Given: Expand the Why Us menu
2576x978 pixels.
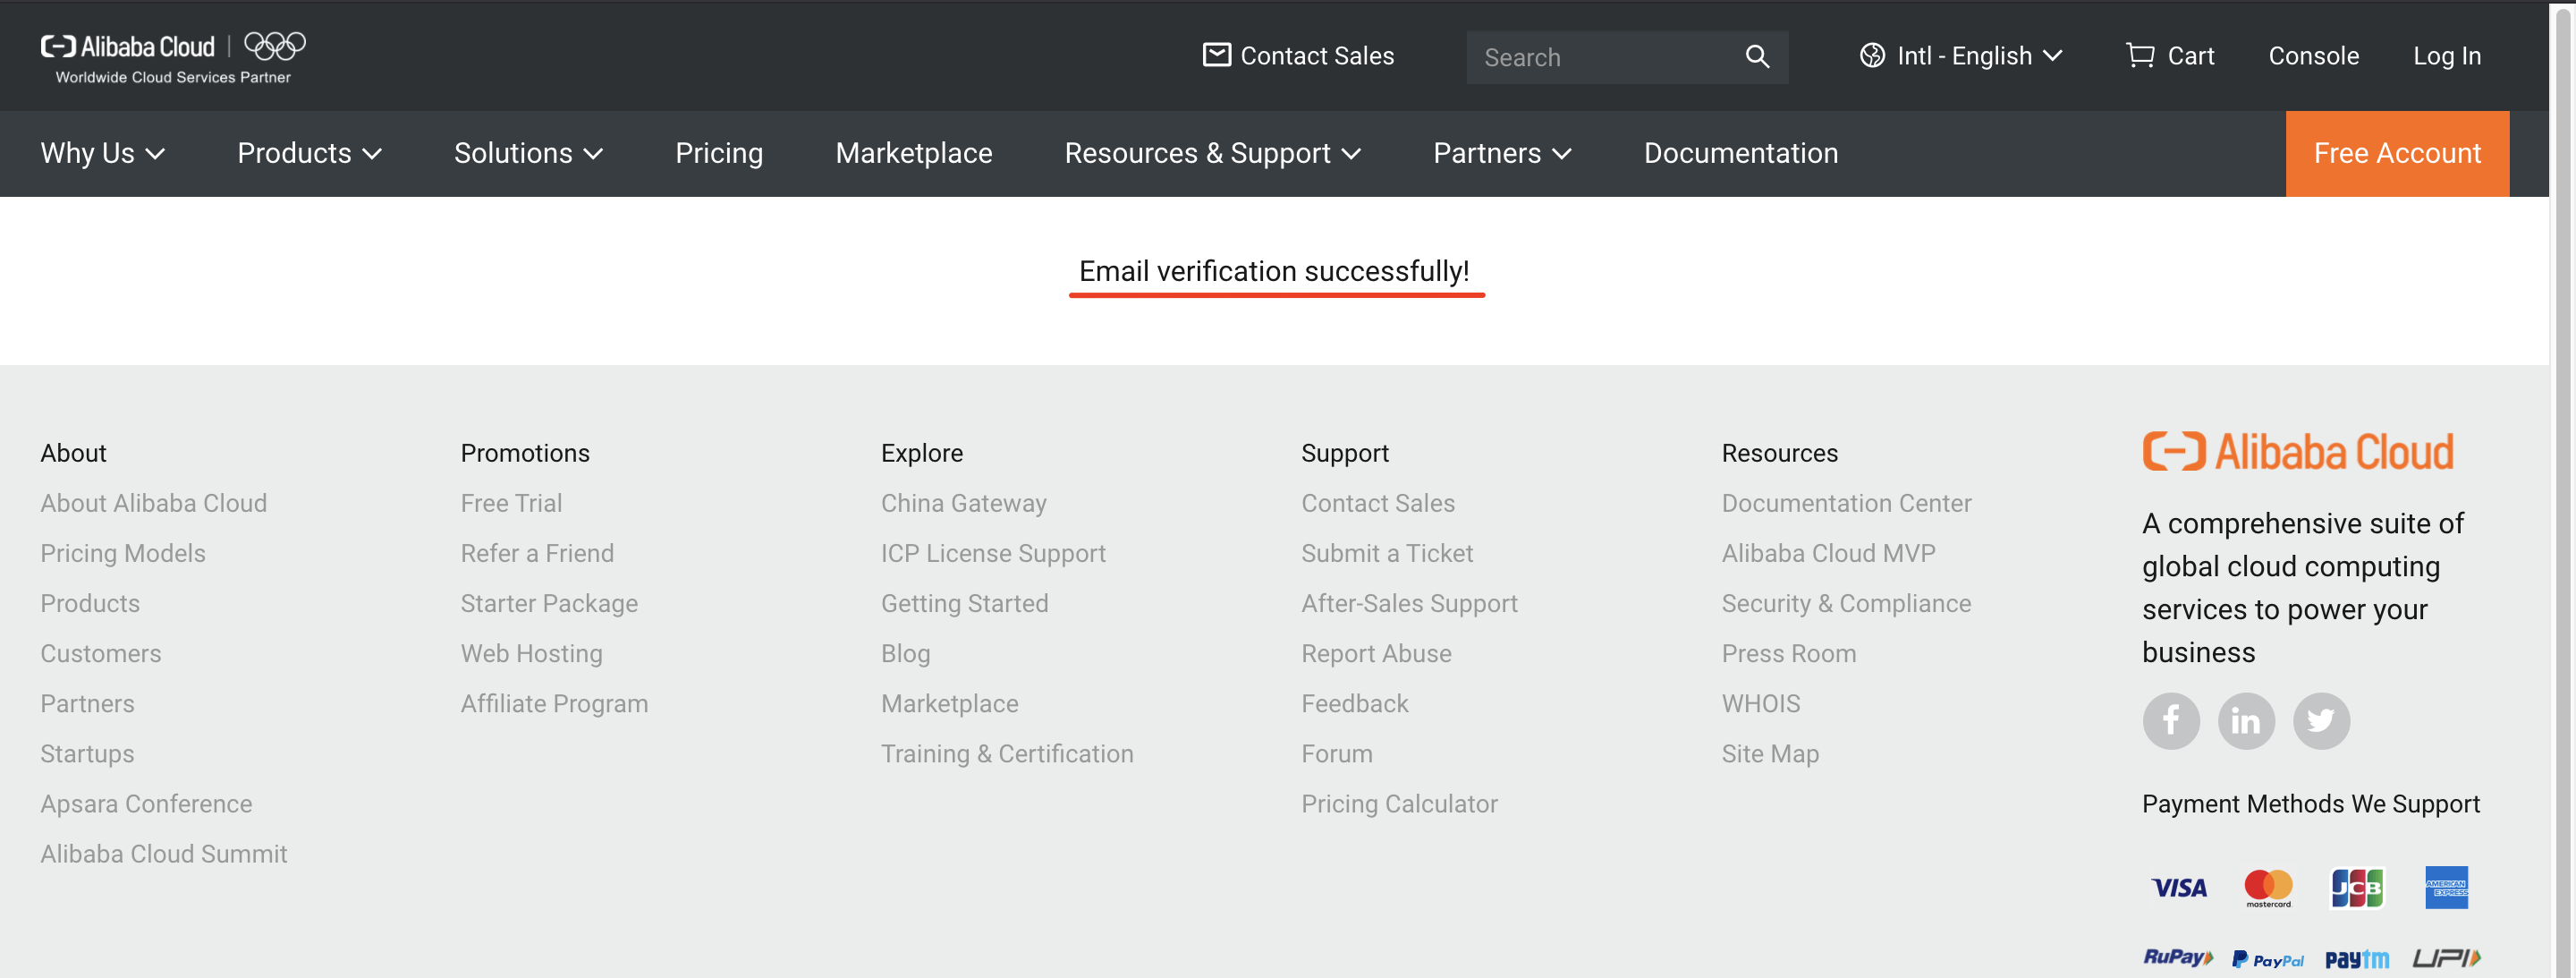Looking at the screenshot, I should (102, 153).
